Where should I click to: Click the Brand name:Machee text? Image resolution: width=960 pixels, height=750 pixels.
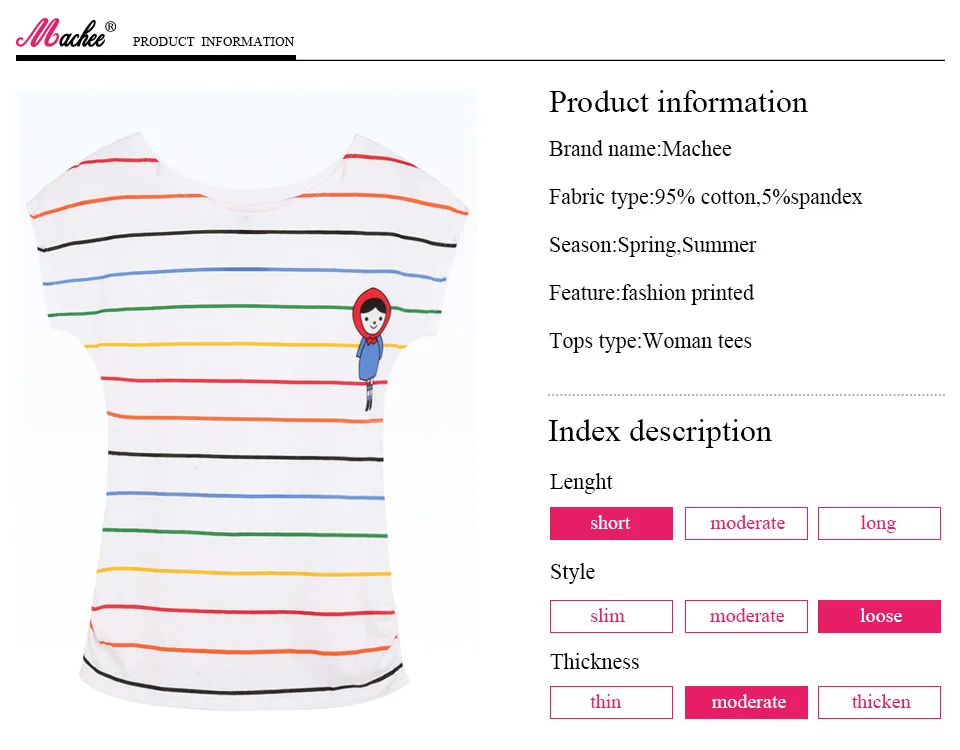tap(640, 149)
